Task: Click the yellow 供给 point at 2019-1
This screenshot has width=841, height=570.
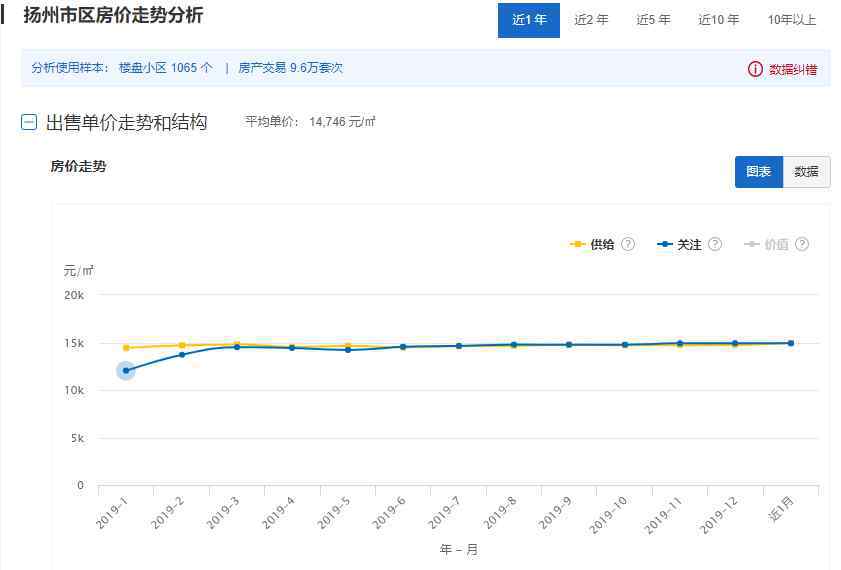Action: click(x=126, y=348)
